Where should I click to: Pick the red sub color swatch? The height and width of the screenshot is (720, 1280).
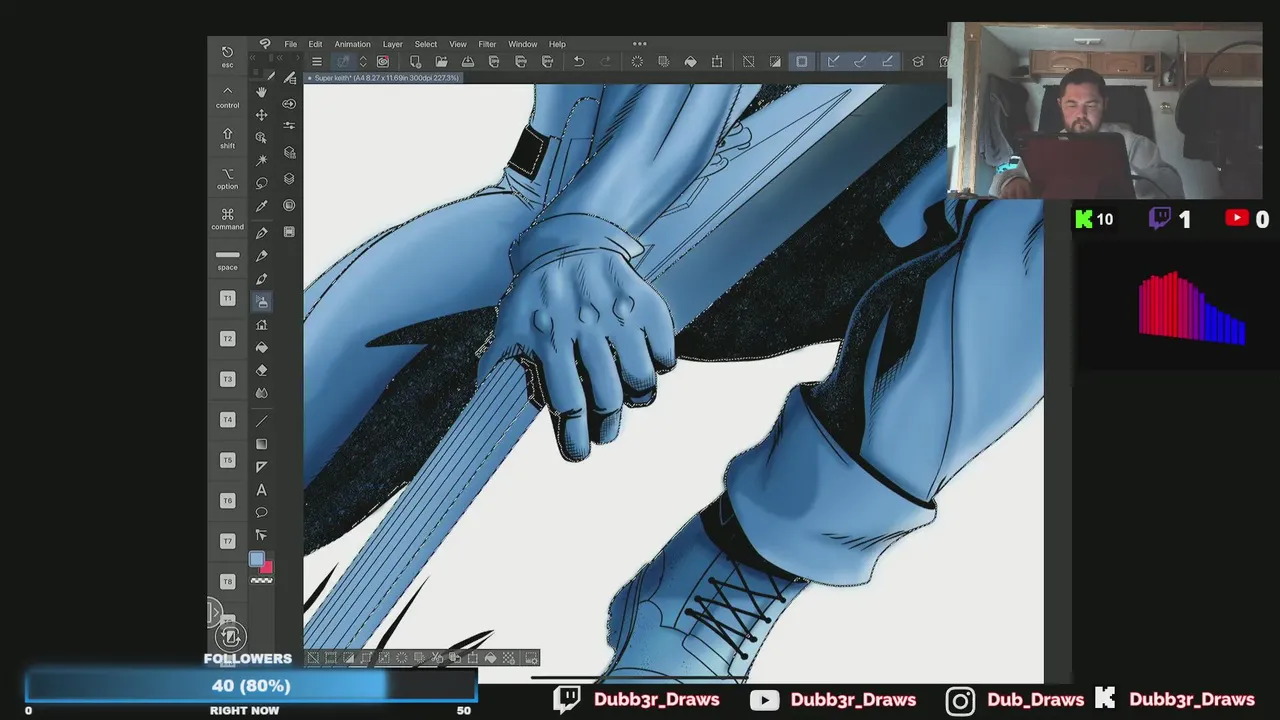(x=266, y=567)
